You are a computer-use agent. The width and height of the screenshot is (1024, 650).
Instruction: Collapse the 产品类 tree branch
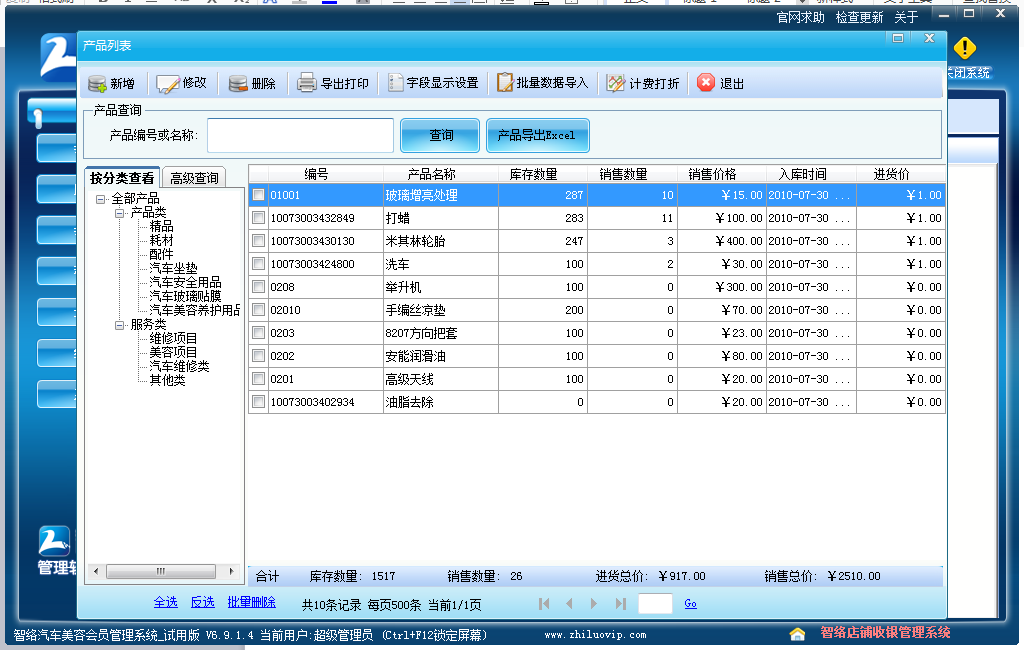119,213
